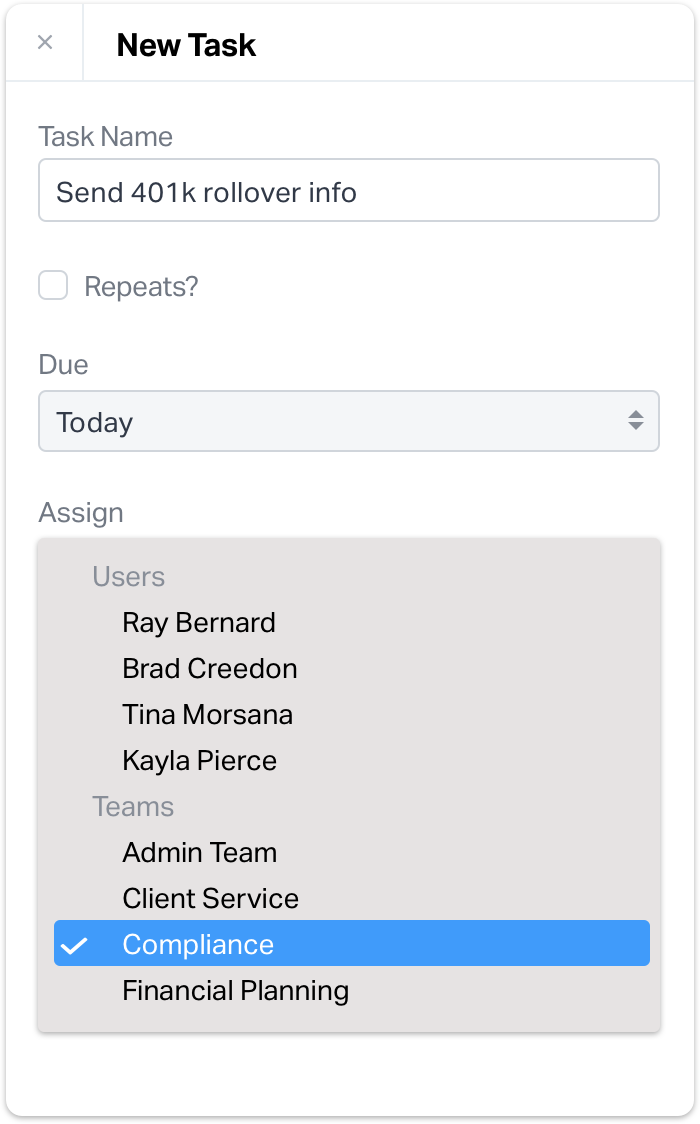
Task: Assign task to Brad Creedon
Action: (209, 668)
